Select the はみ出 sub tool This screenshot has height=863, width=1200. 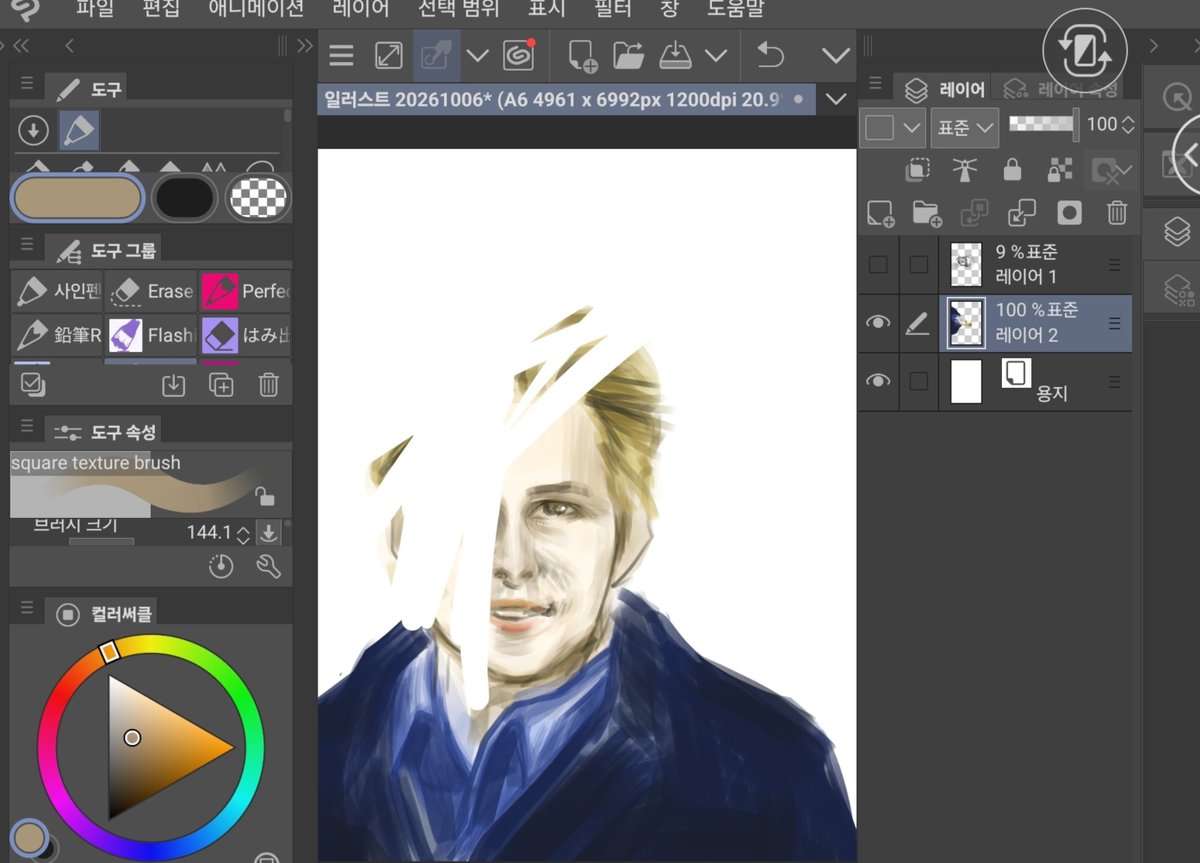point(245,336)
